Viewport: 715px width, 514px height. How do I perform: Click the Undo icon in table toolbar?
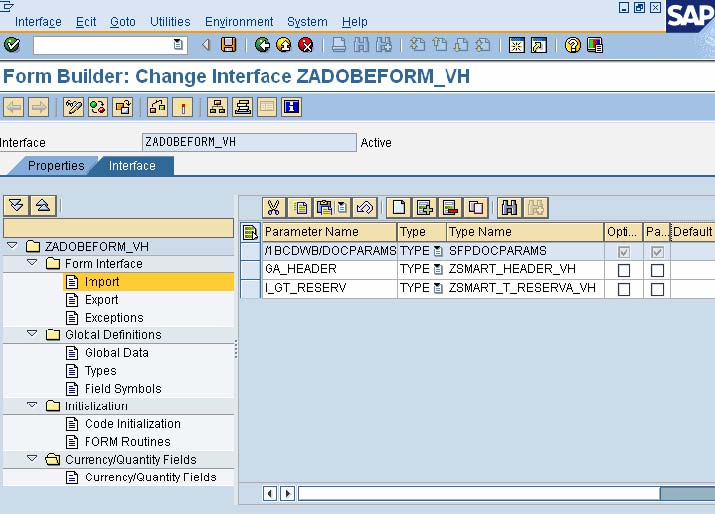tap(364, 208)
